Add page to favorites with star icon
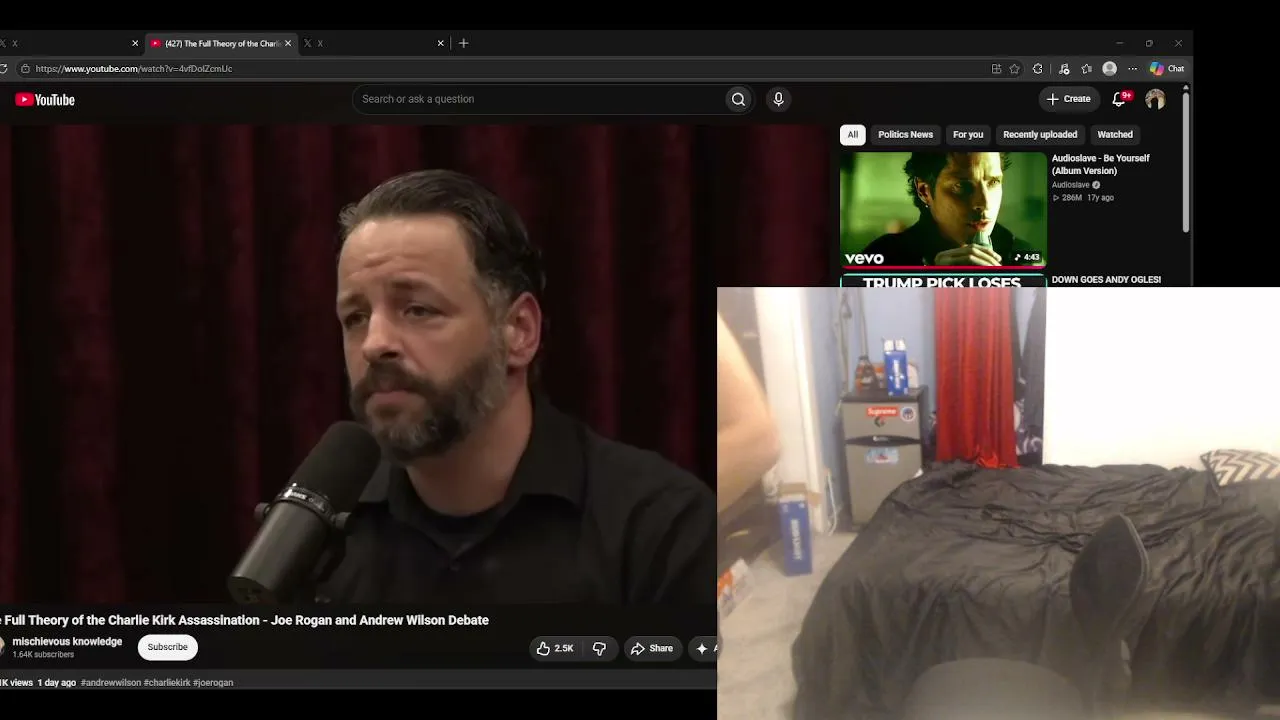 click(x=1014, y=69)
